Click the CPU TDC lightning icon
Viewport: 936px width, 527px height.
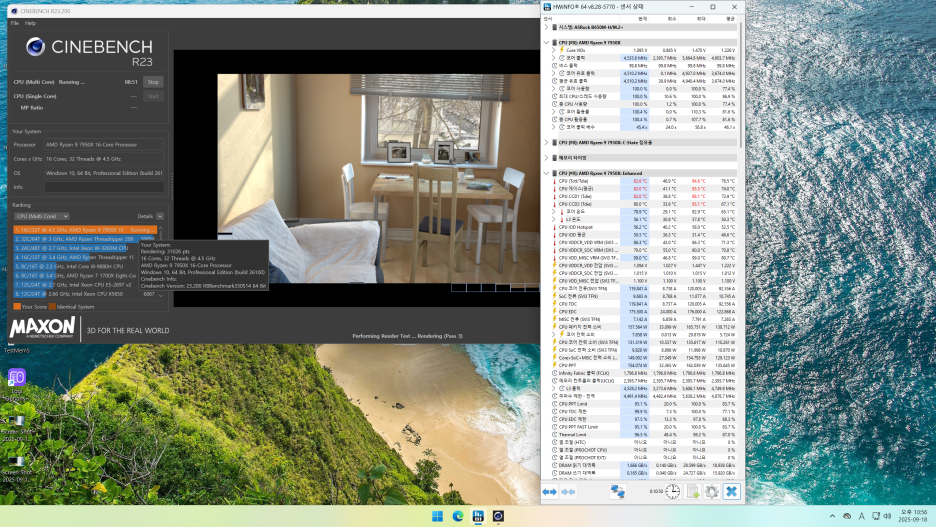pos(555,304)
